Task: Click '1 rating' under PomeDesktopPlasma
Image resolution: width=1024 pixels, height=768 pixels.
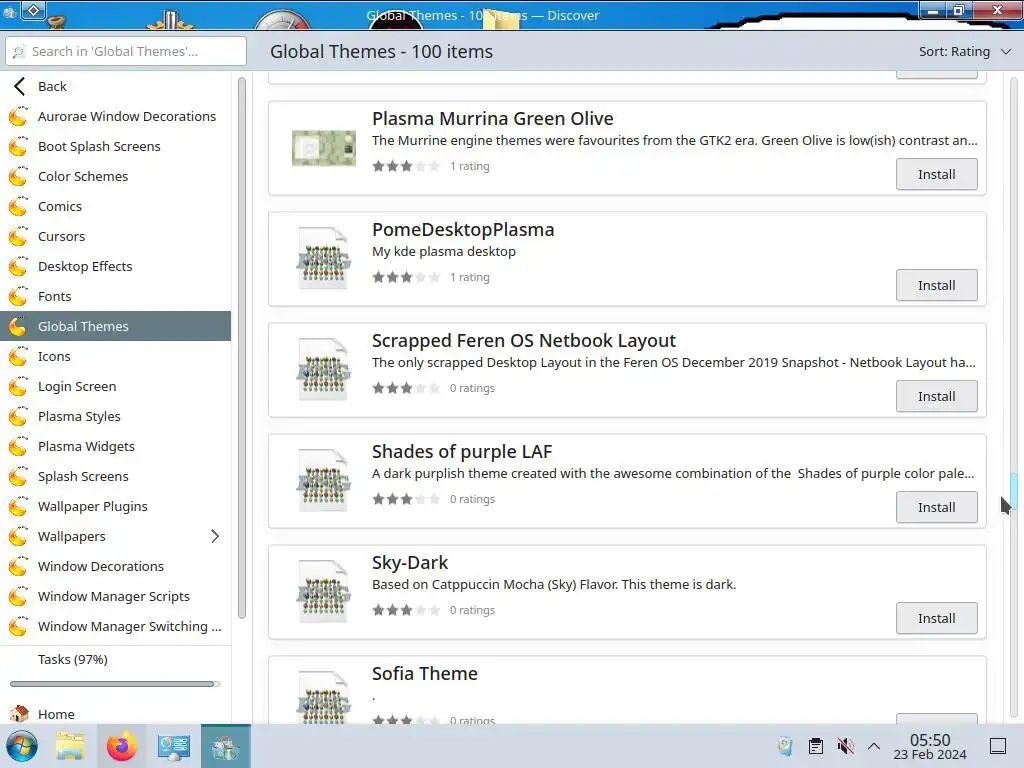Action: click(x=470, y=277)
